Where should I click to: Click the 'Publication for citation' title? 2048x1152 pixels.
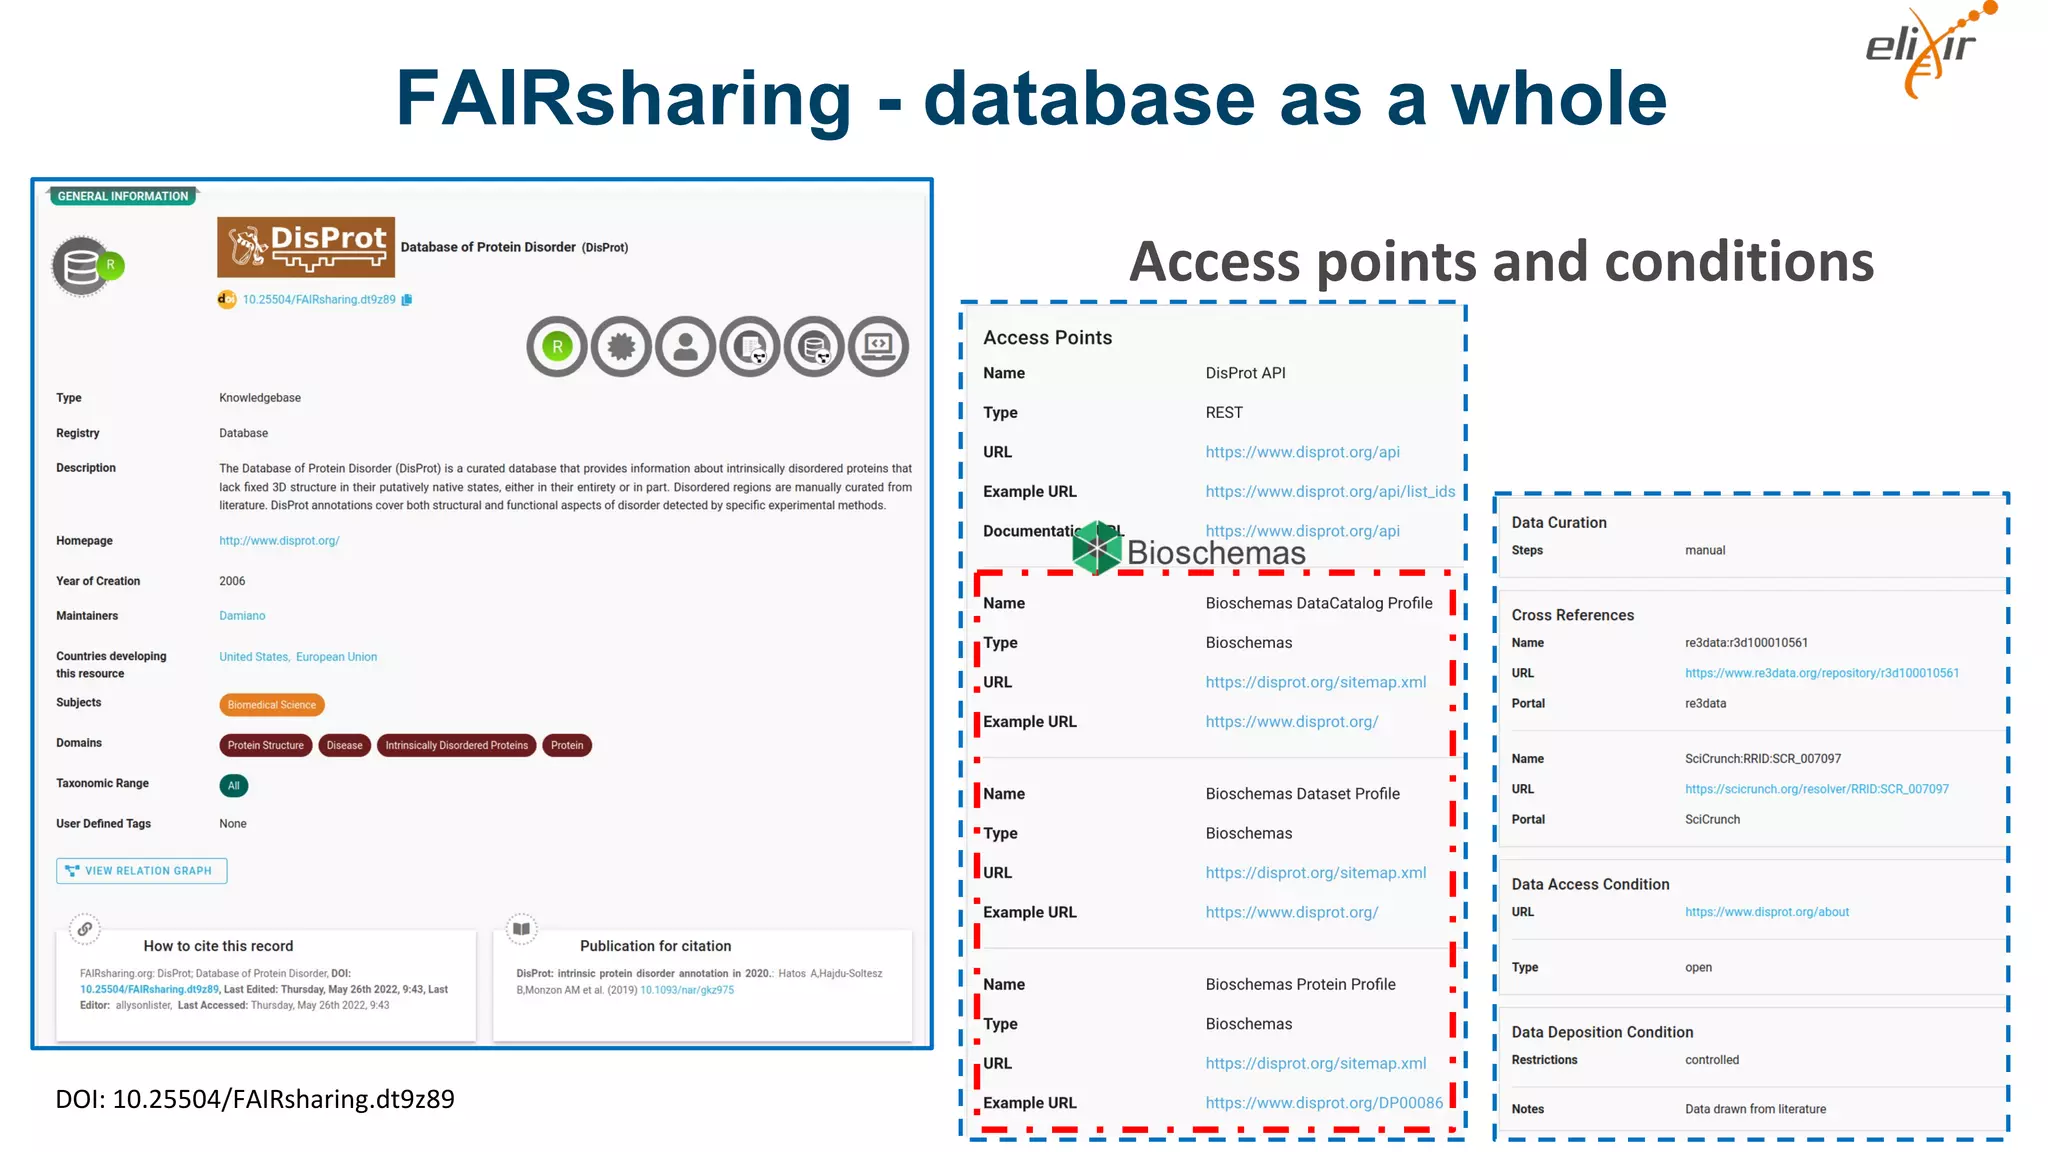[x=655, y=946]
